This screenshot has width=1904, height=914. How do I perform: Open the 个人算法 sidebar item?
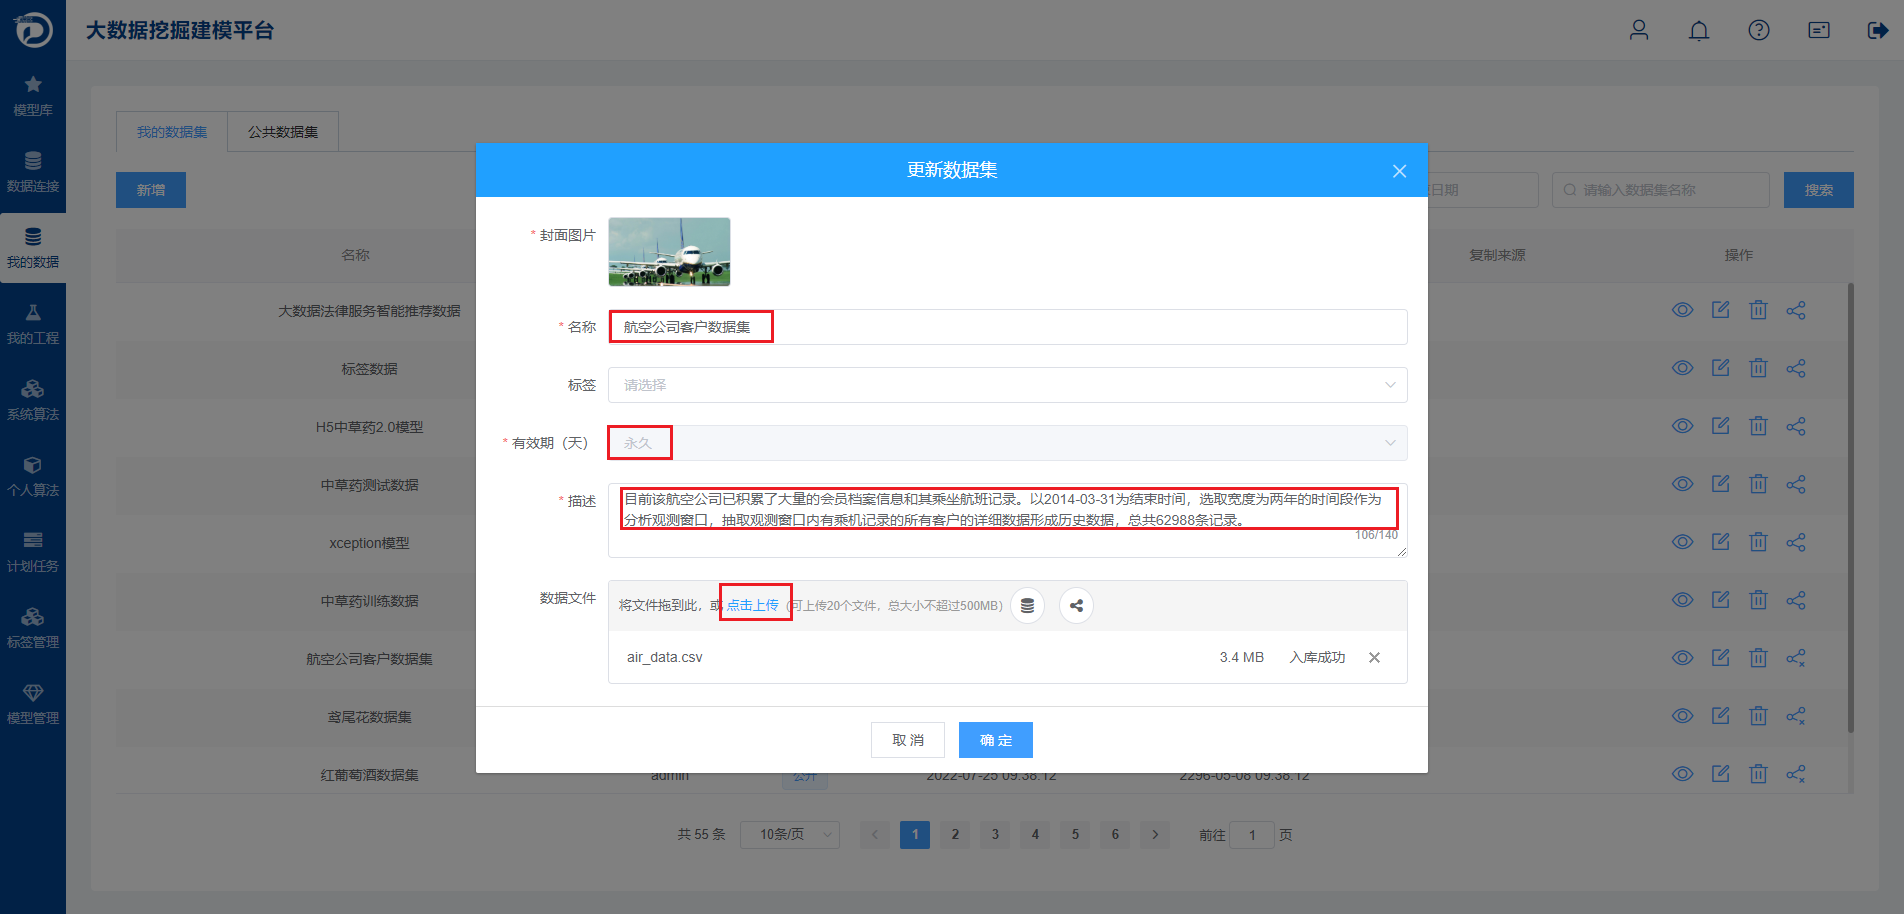(x=33, y=477)
